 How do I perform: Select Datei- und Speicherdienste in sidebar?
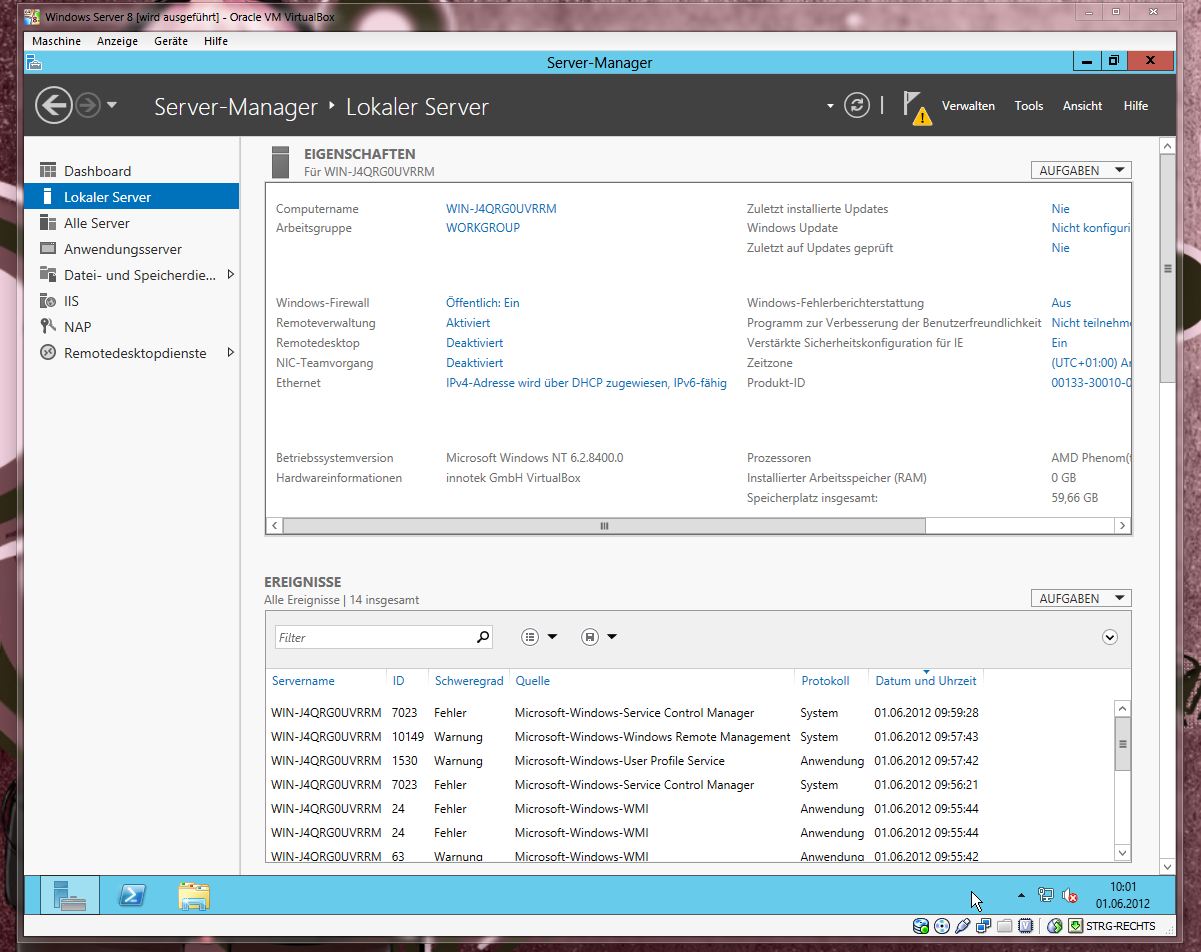click(x=131, y=275)
